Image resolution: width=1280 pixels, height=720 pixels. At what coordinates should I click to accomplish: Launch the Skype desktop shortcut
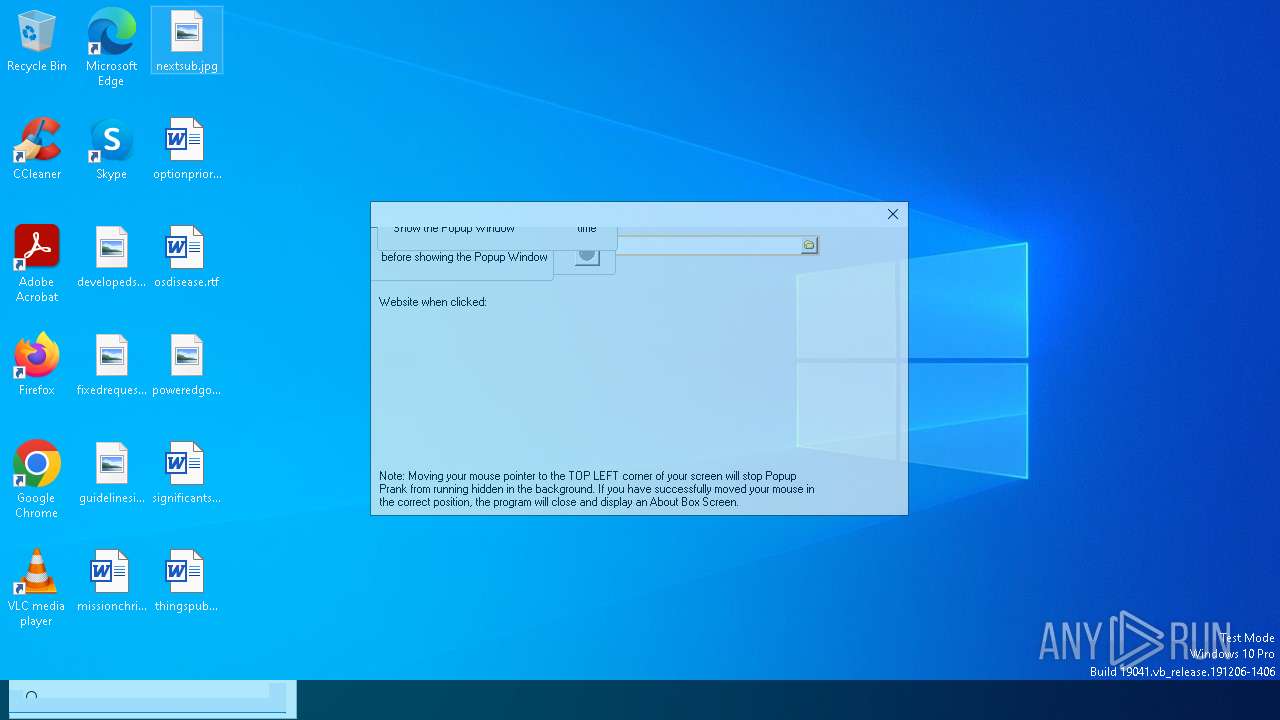[x=111, y=149]
